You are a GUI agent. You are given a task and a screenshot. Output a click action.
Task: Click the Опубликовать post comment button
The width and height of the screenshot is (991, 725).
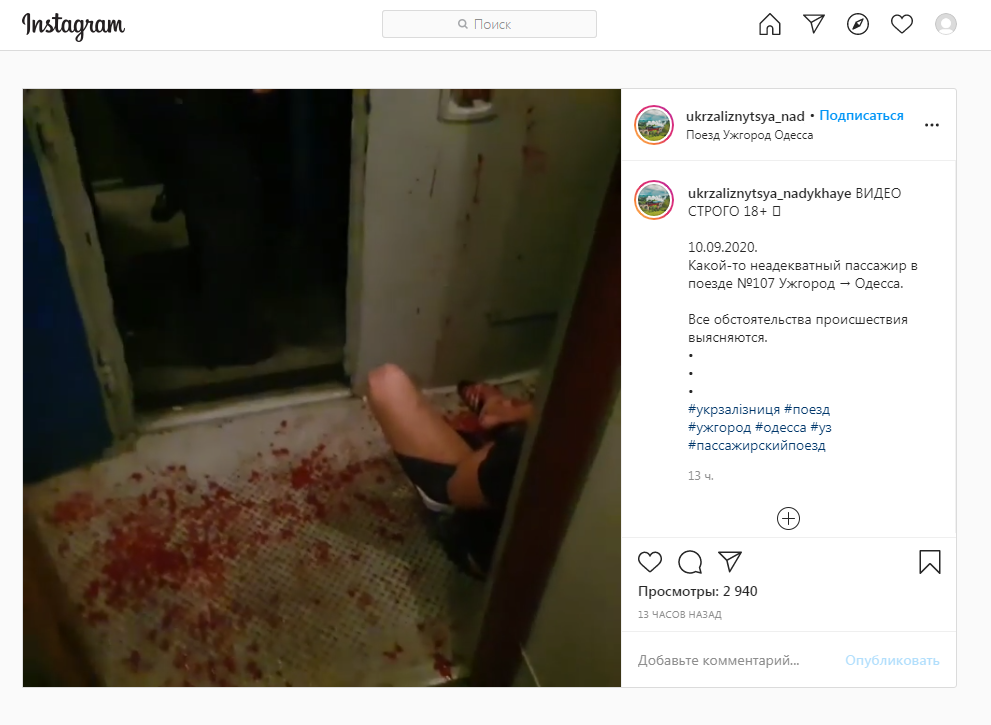click(x=892, y=661)
